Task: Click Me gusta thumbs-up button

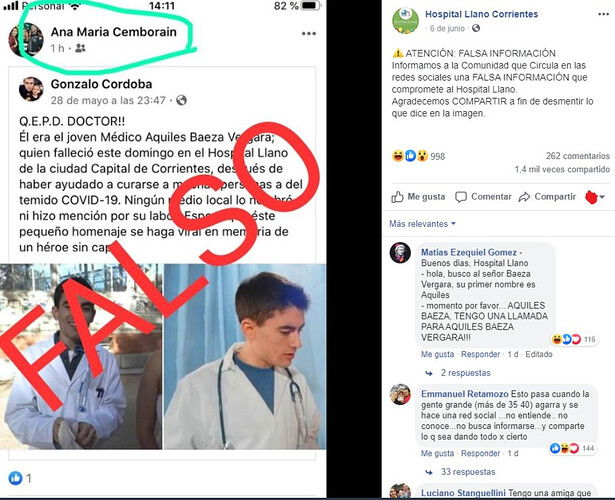Action: pyautogui.click(x=418, y=196)
